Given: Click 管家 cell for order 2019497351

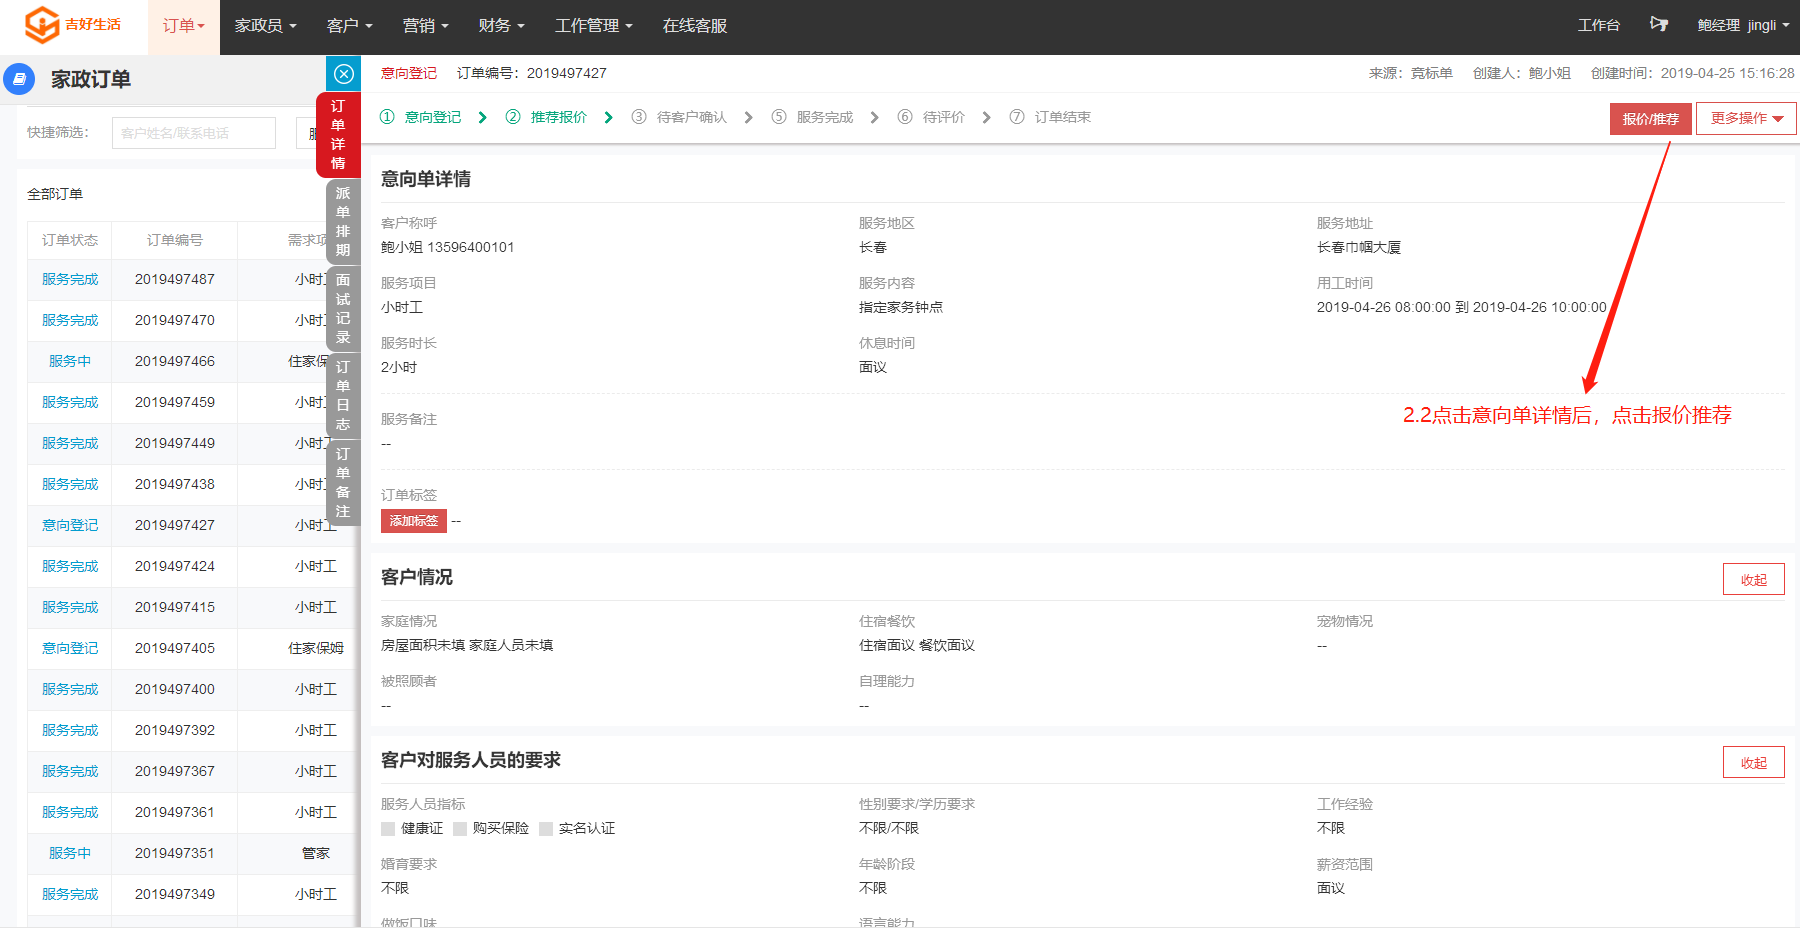Looking at the screenshot, I should click(316, 854).
